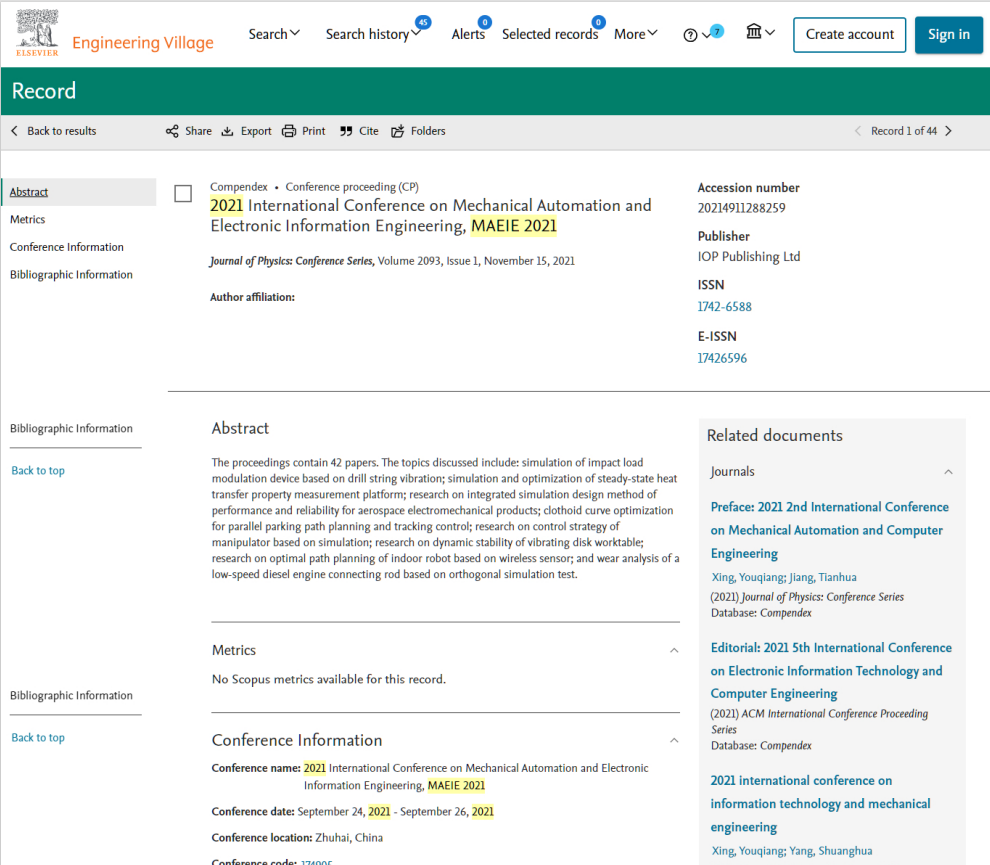Screen dimensions: 990x865
Task: Jump to Bibliographic Information below Conference Information
Action: [x=71, y=275]
